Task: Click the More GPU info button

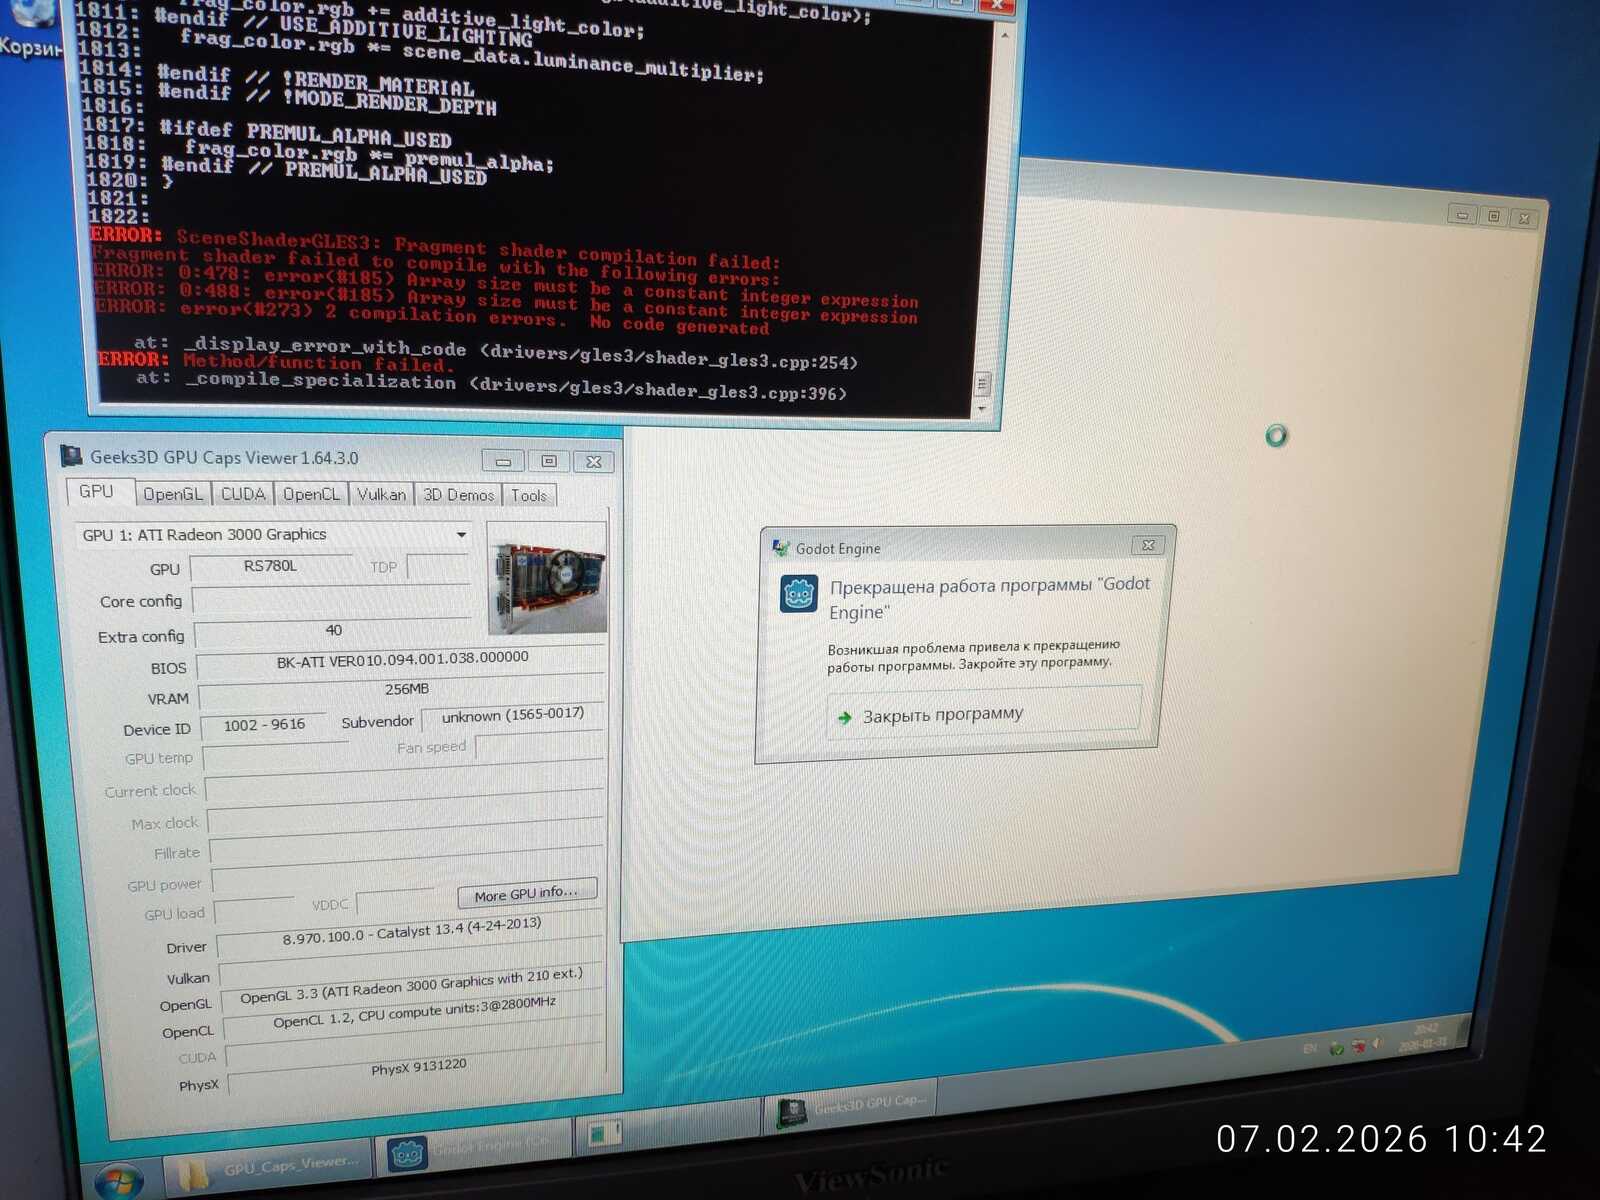Action: 527,892
